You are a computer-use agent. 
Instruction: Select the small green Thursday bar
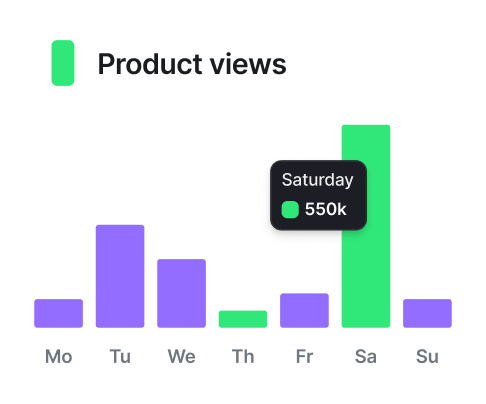[x=243, y=319]
